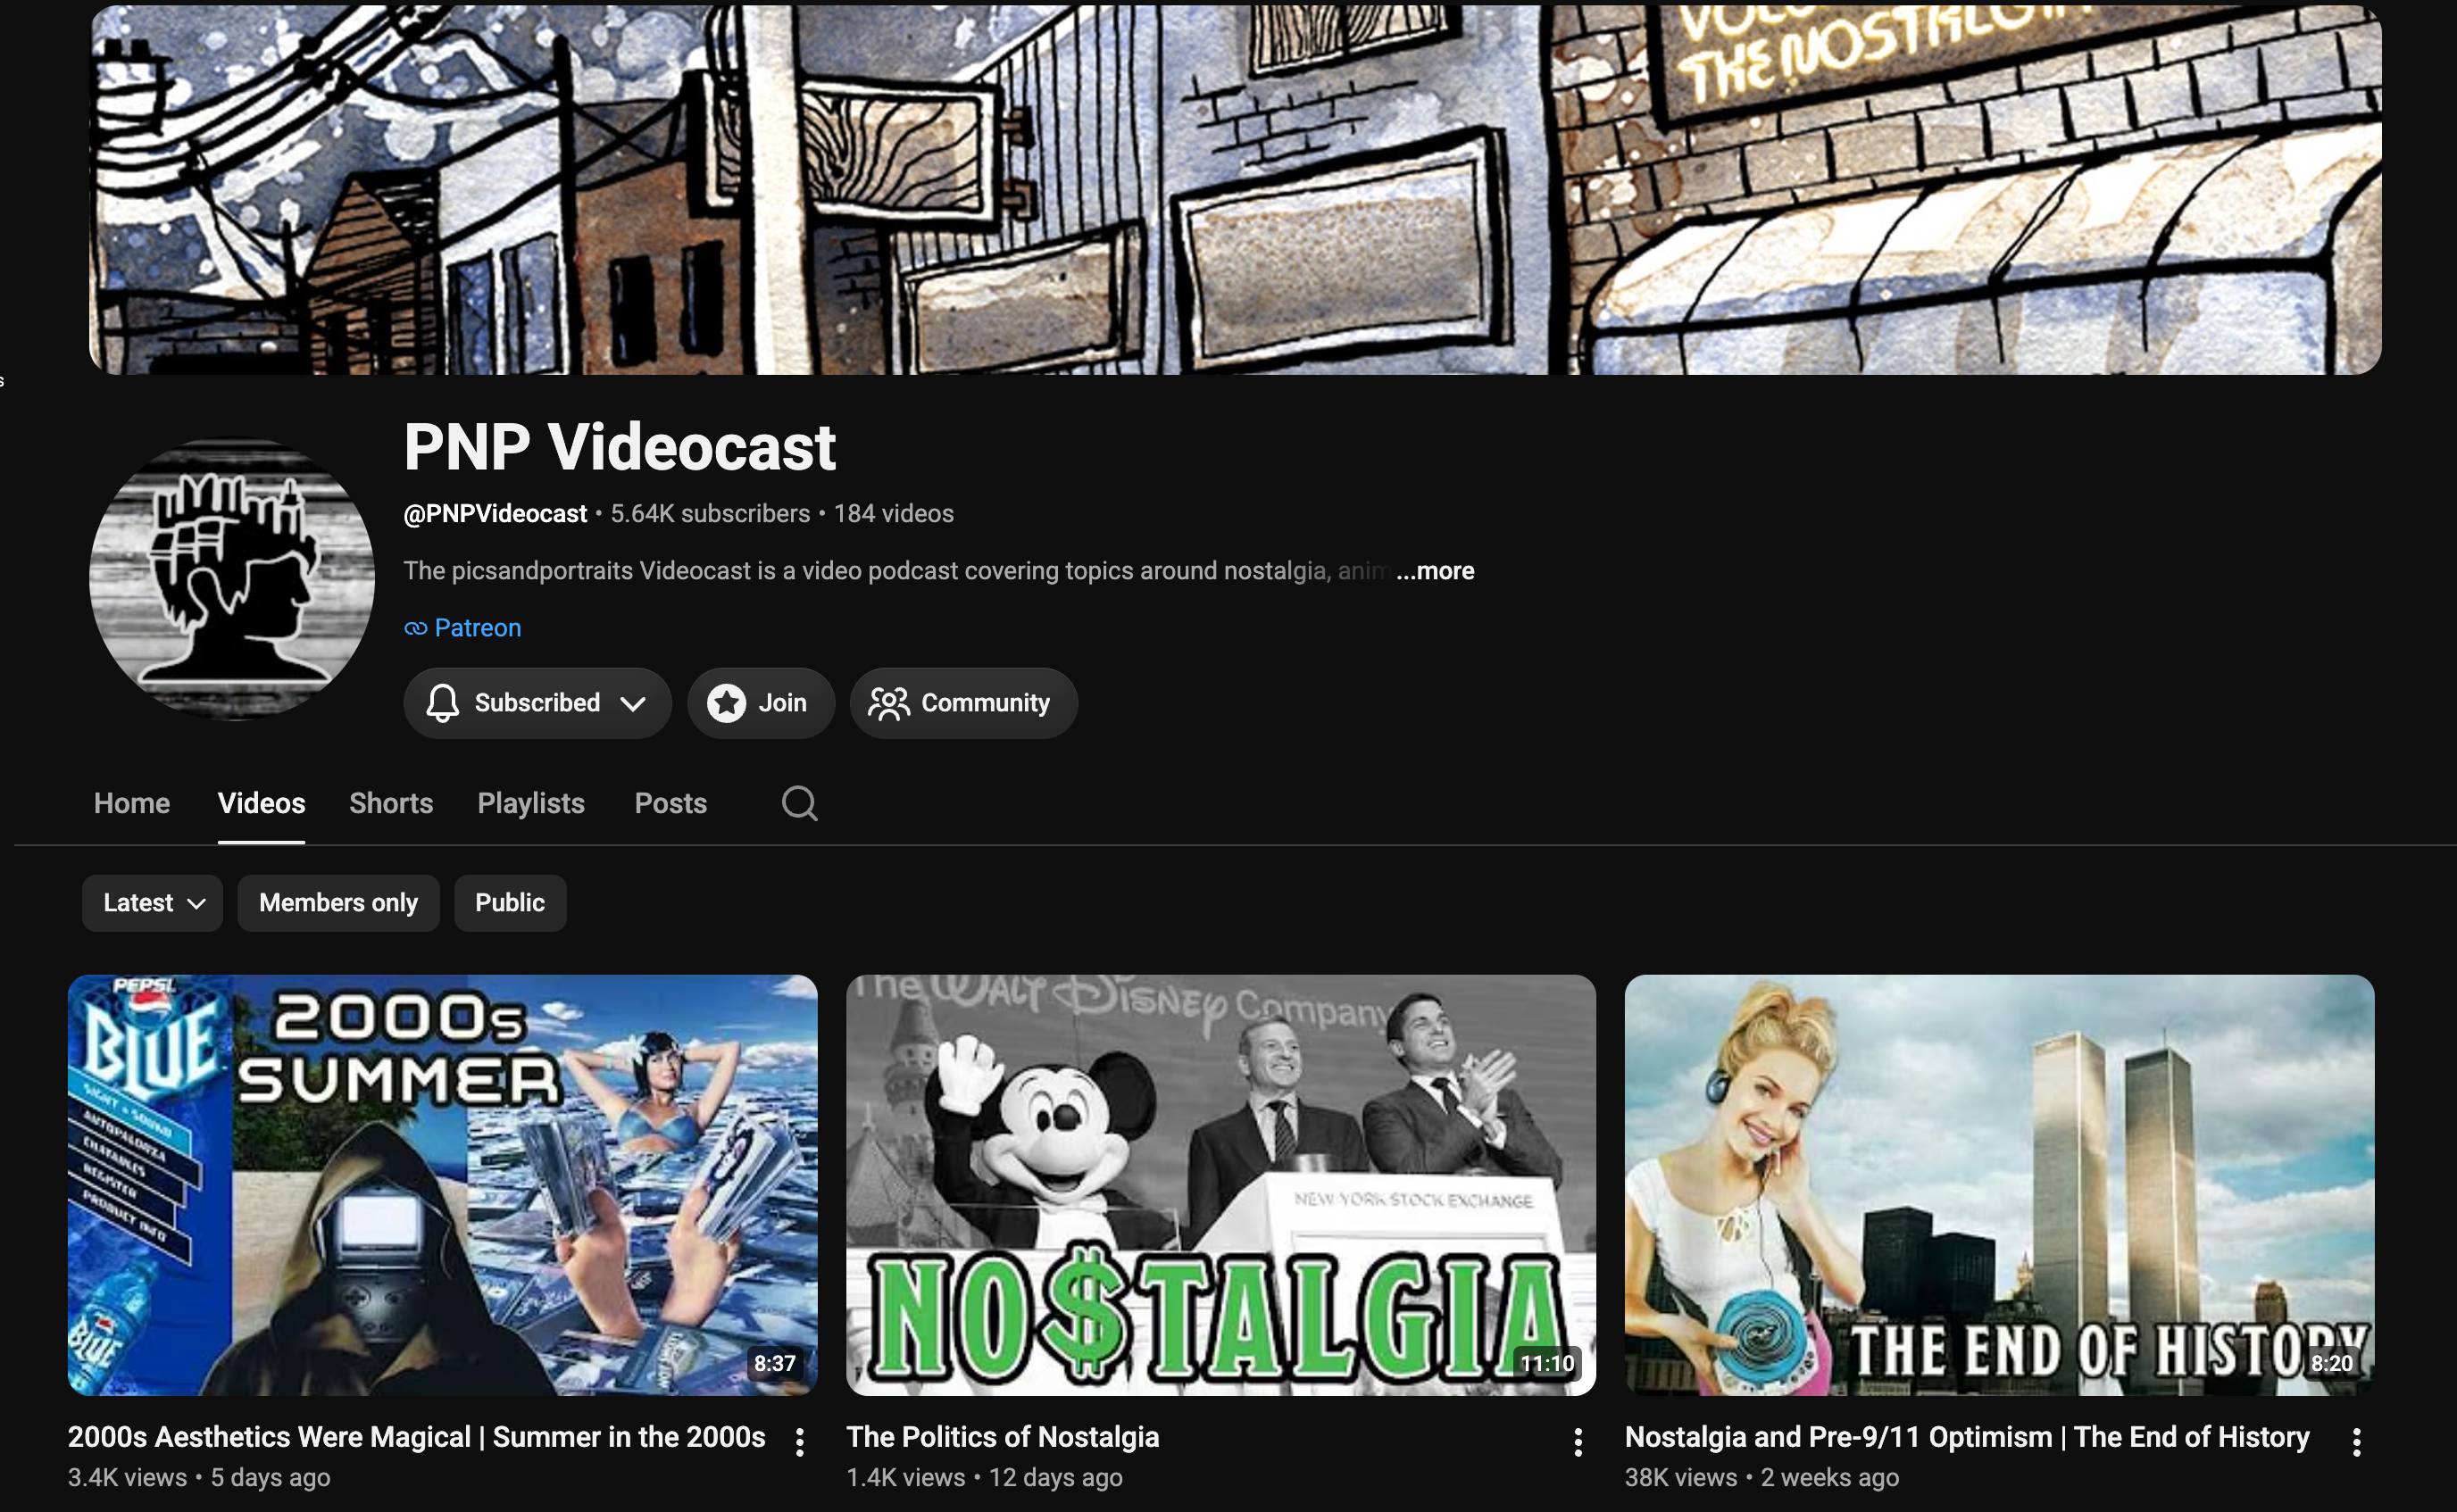
Task: Click the '5.64K subscribers' text
Action: [x=710, y=514]
